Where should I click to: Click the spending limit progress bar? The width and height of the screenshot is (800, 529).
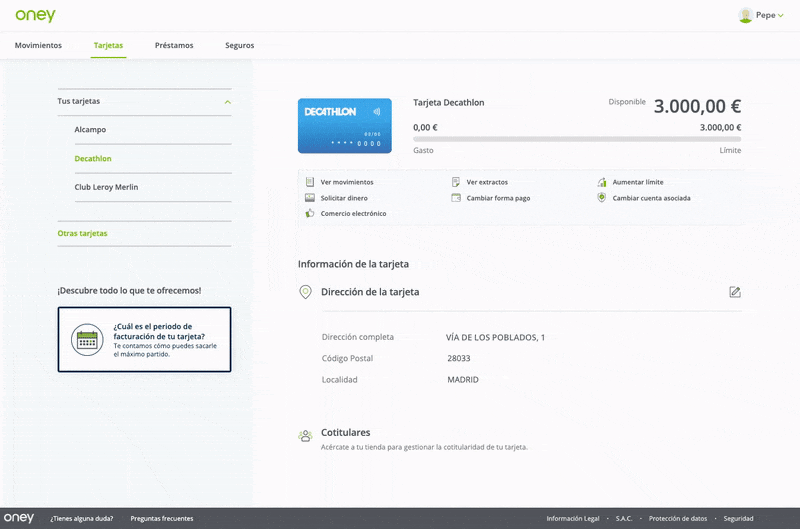pos(577,139)
